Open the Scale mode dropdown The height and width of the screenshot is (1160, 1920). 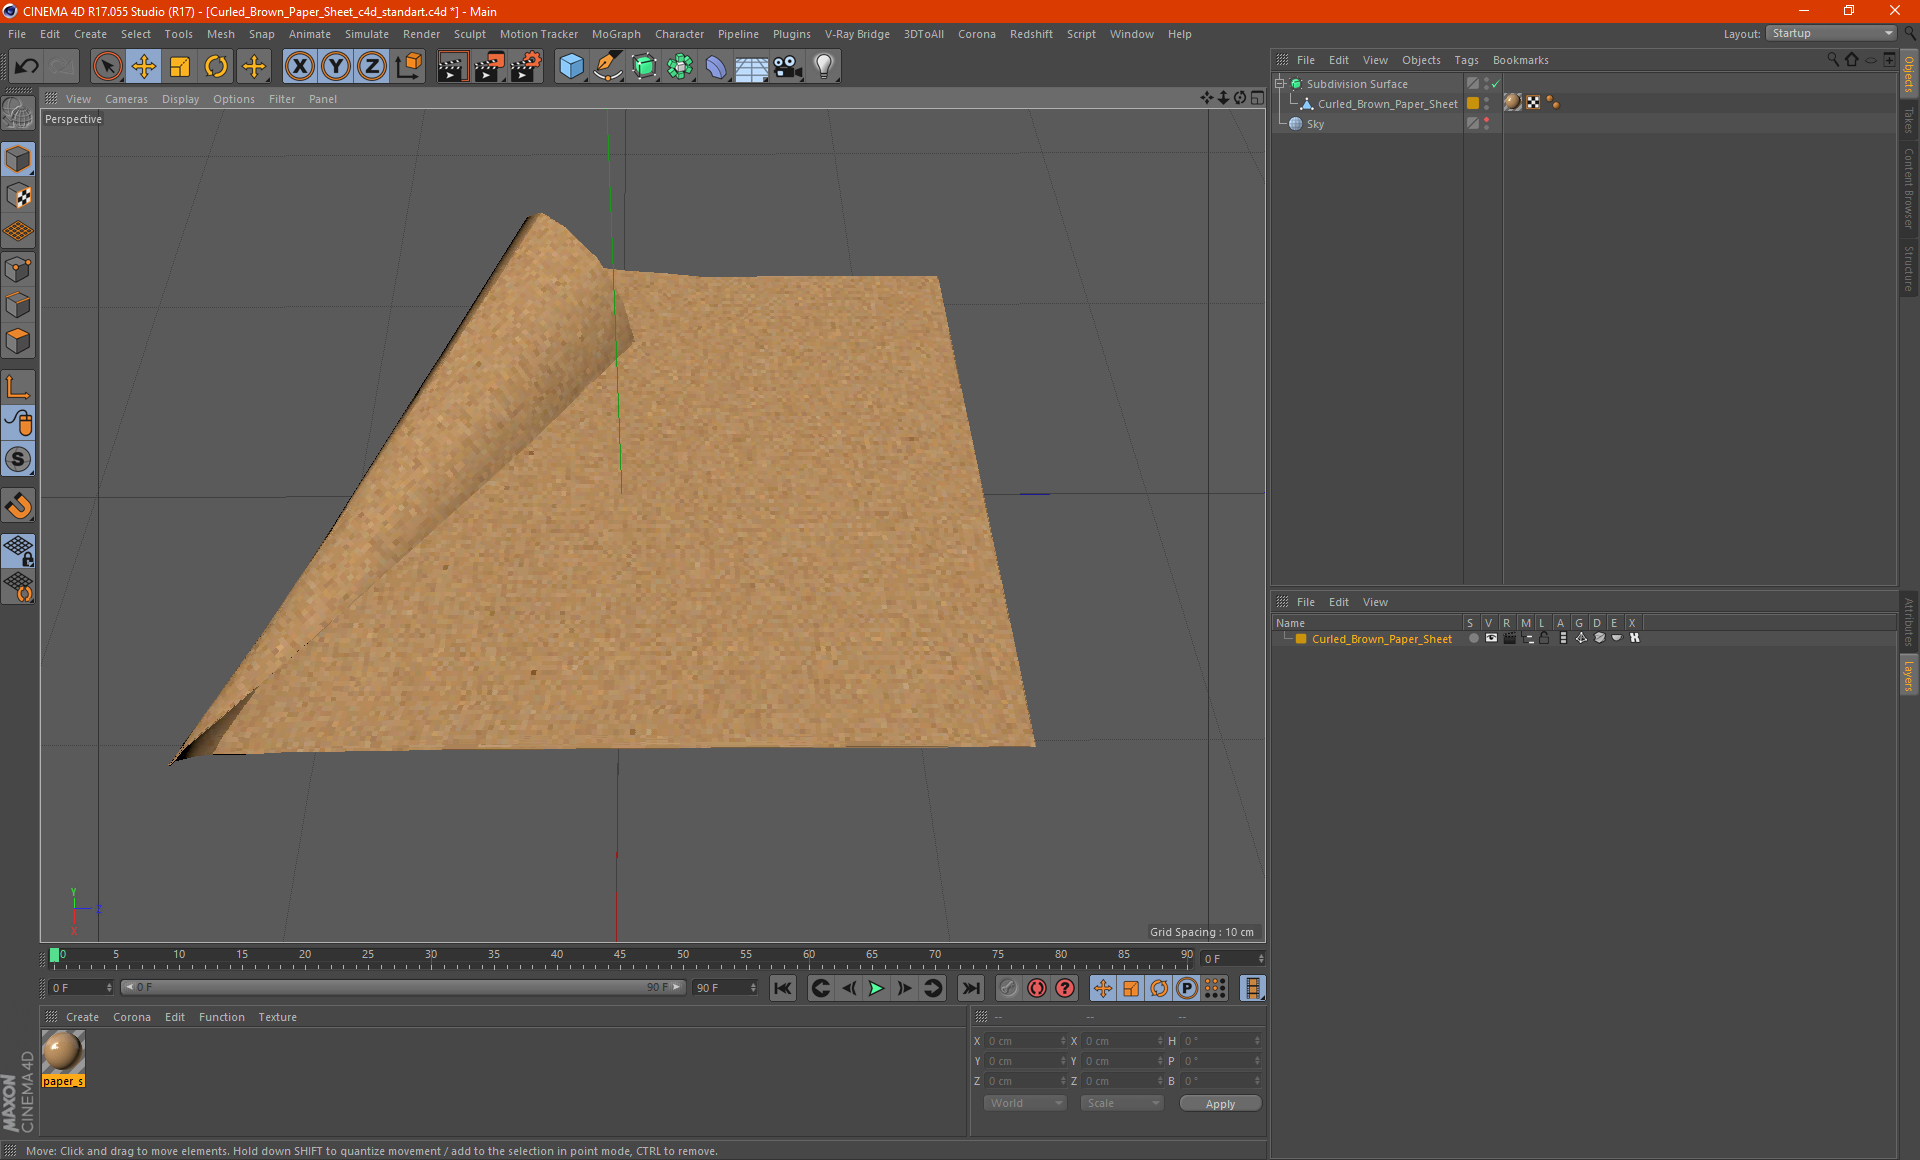tap(1122, 1103)
